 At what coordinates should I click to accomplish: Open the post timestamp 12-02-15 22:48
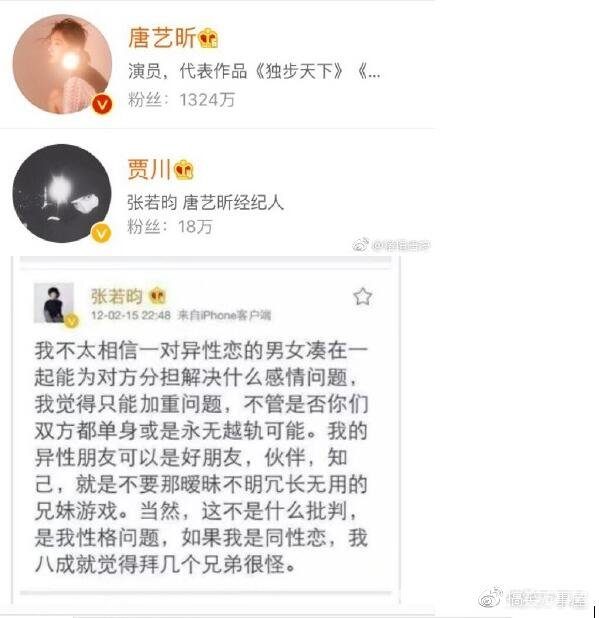tap(131, 315)
